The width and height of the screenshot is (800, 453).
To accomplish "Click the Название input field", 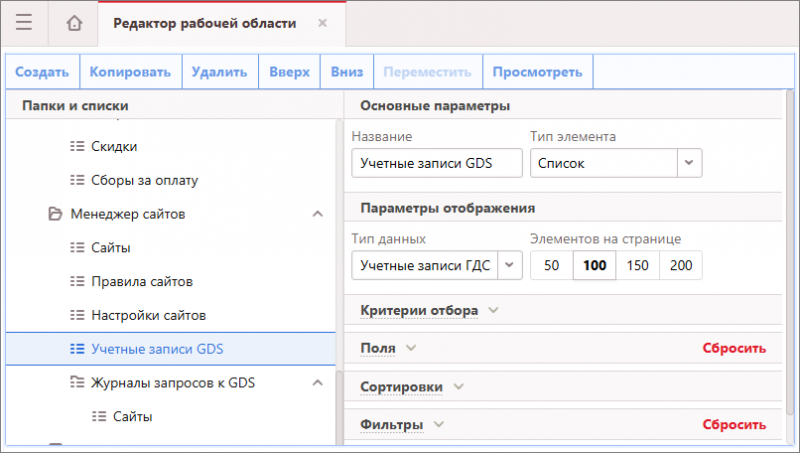I will coord(436,162).
